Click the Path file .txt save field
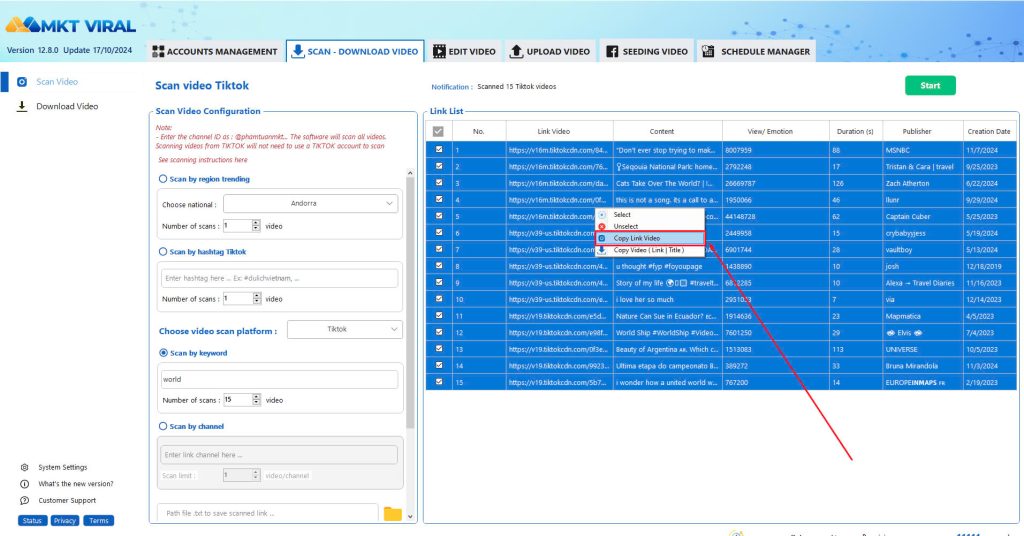This screenshot has width=1024, height=536. click(x=268, y=513)
